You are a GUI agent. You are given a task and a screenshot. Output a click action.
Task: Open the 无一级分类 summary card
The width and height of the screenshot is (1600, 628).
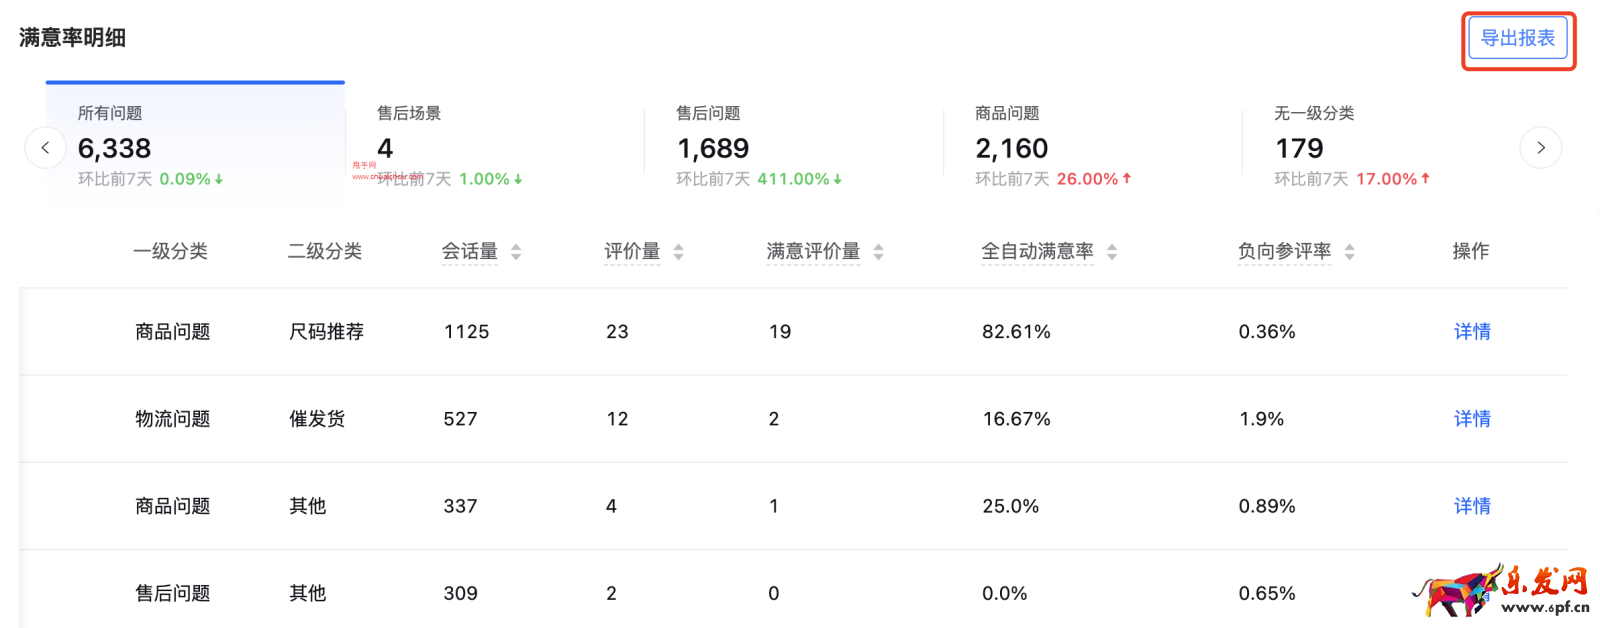coord(1380,145)
